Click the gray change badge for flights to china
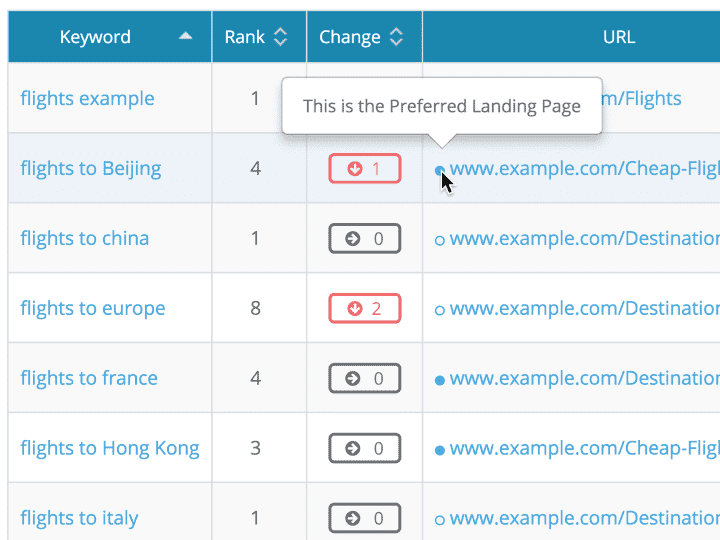The width and height of the screenshot is (720, 540). tap(365, 239)
